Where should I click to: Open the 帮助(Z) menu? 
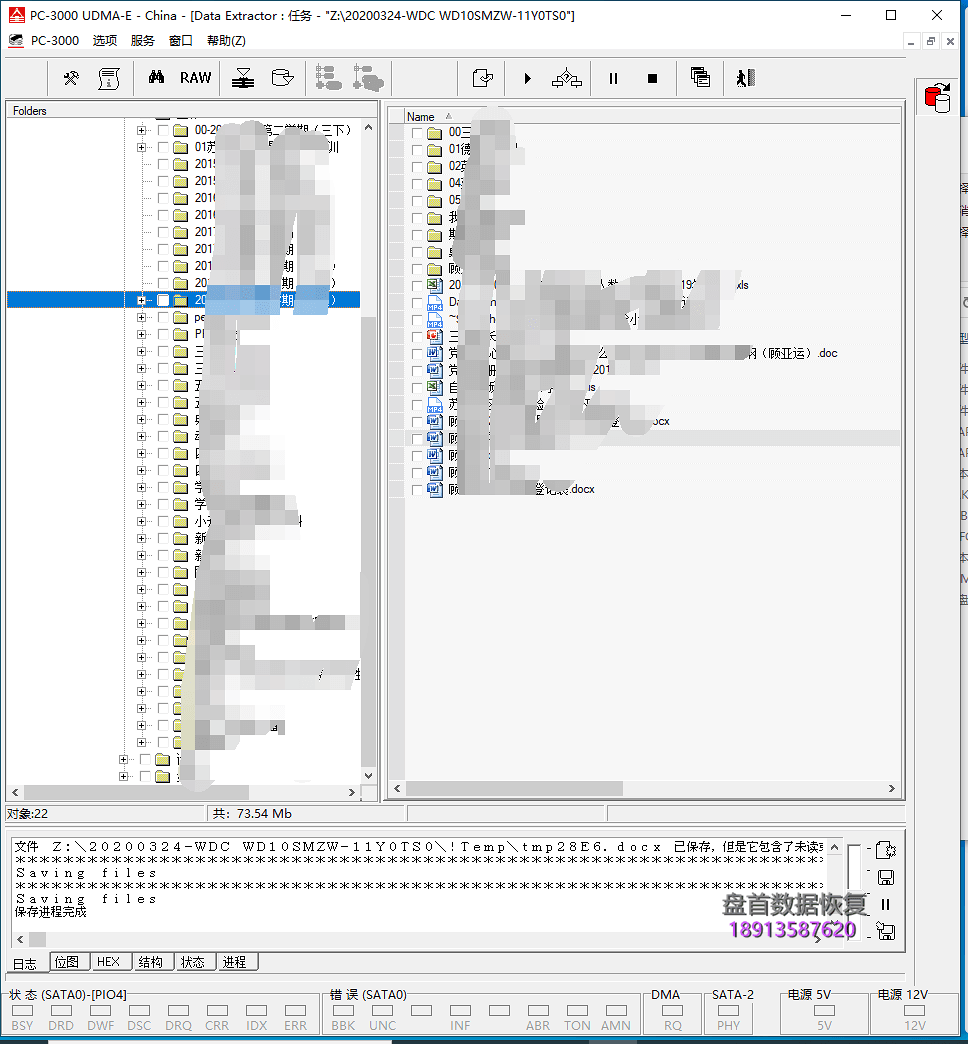pos(226,41)
